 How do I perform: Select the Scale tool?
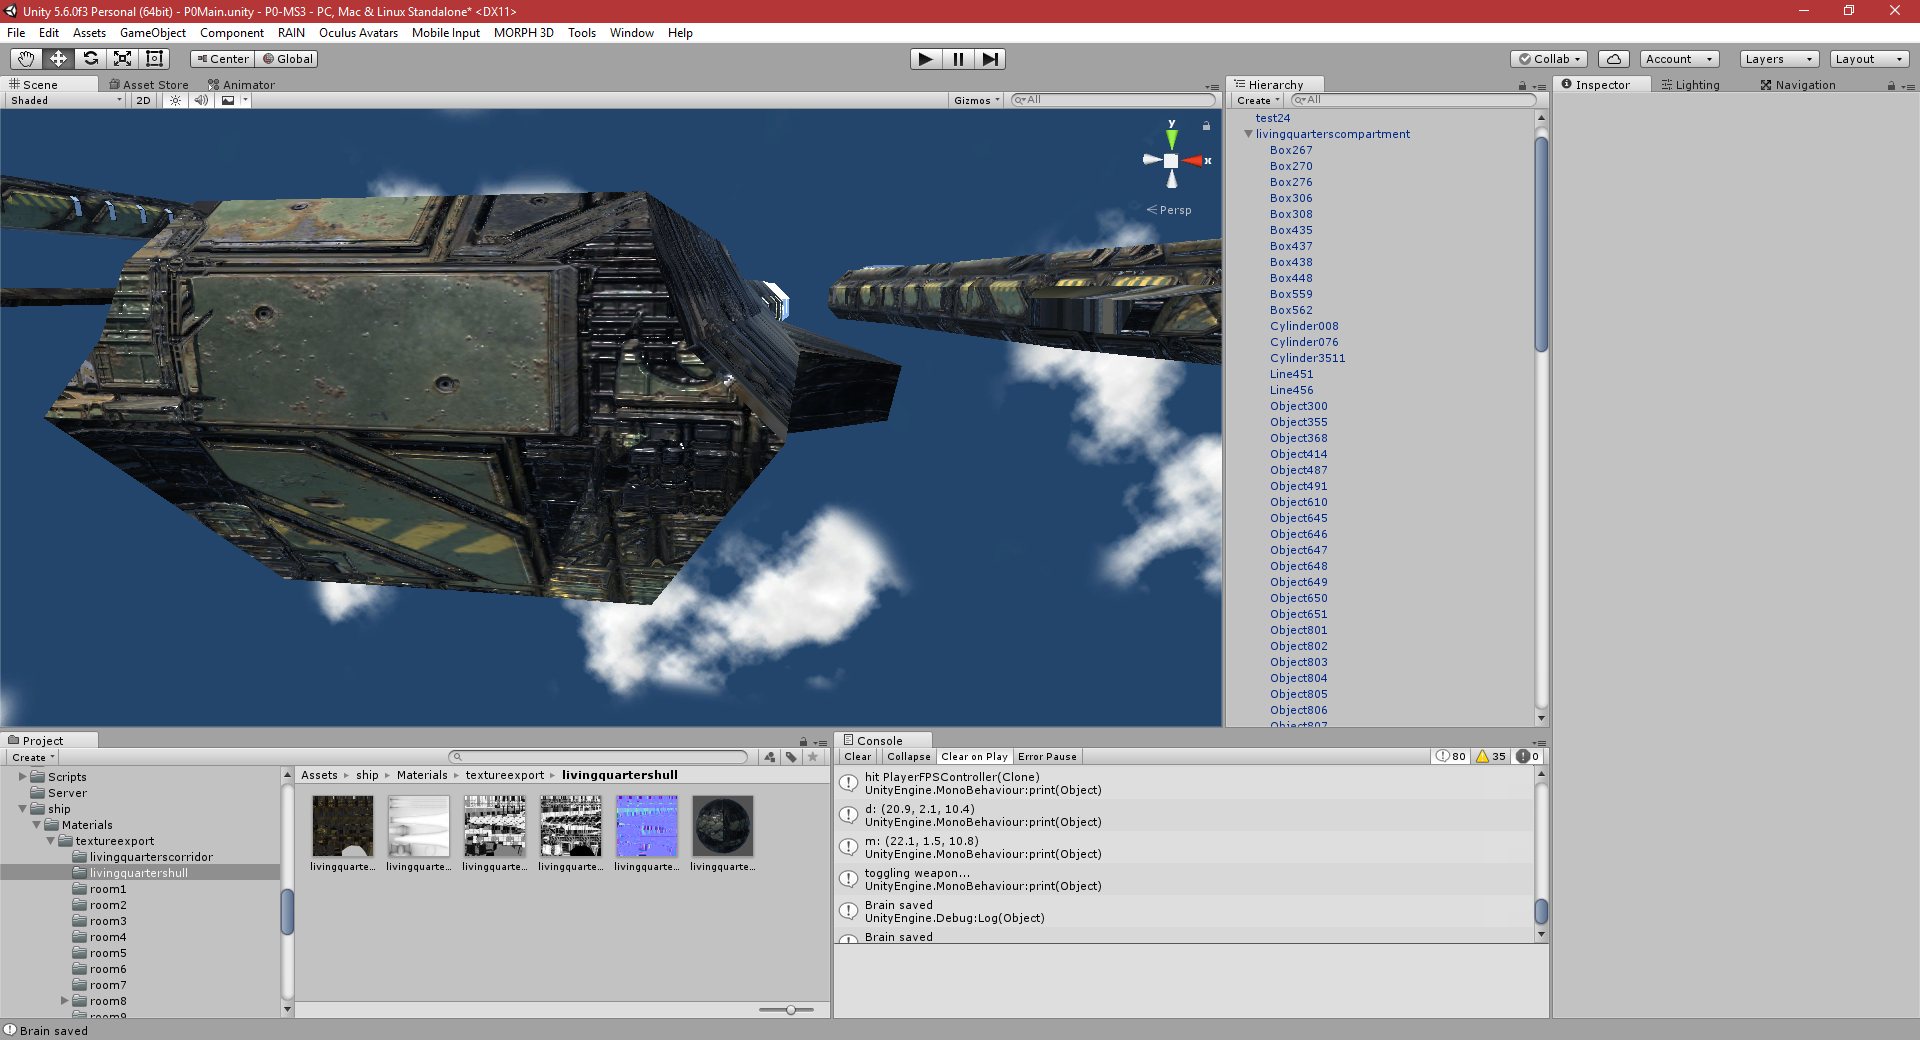(x=123, y=59)
